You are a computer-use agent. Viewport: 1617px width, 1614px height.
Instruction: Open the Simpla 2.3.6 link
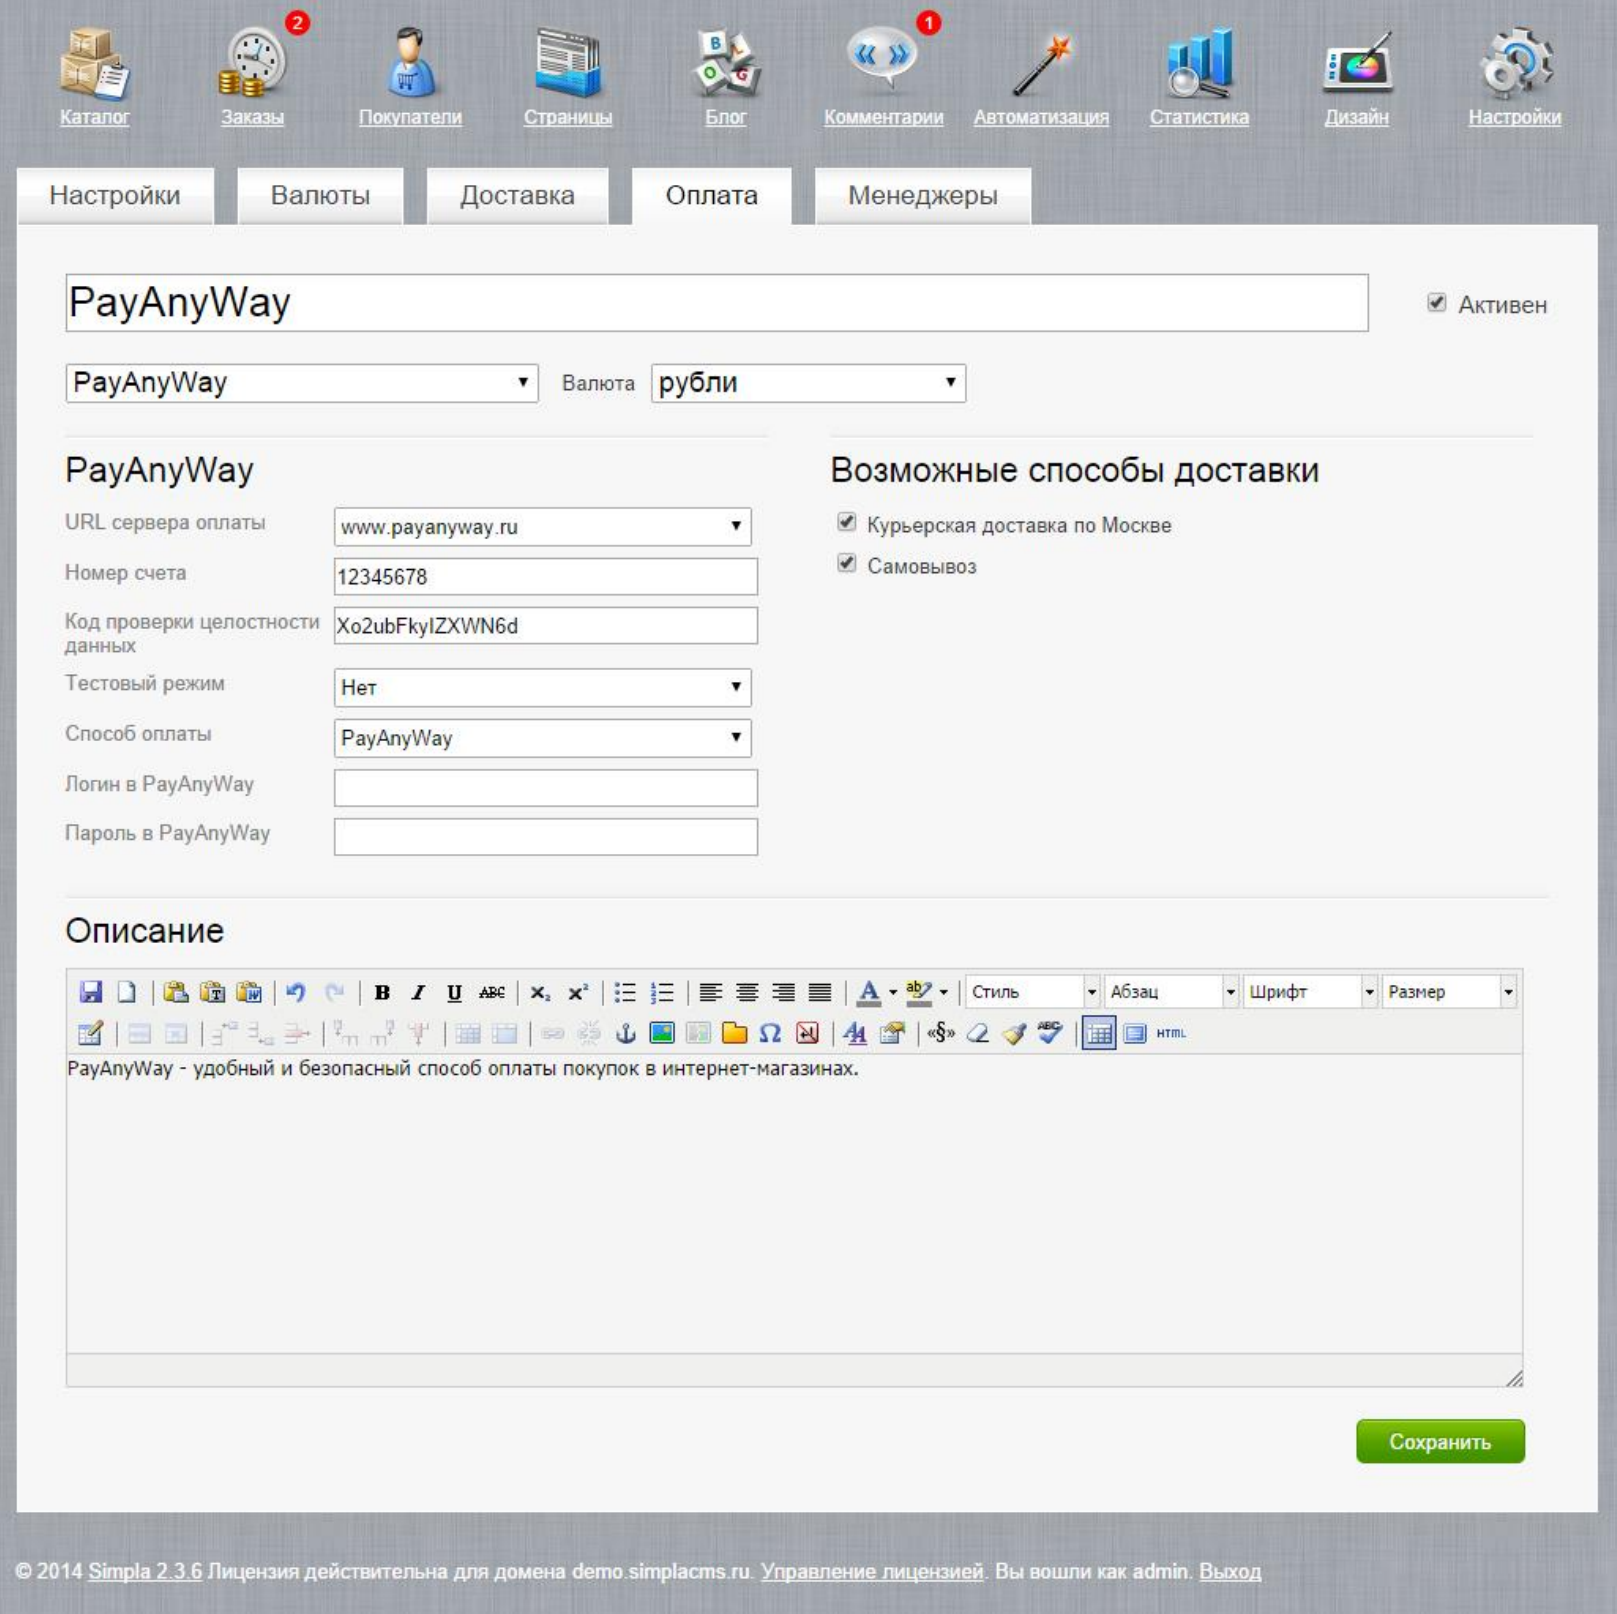point(145,1571)
